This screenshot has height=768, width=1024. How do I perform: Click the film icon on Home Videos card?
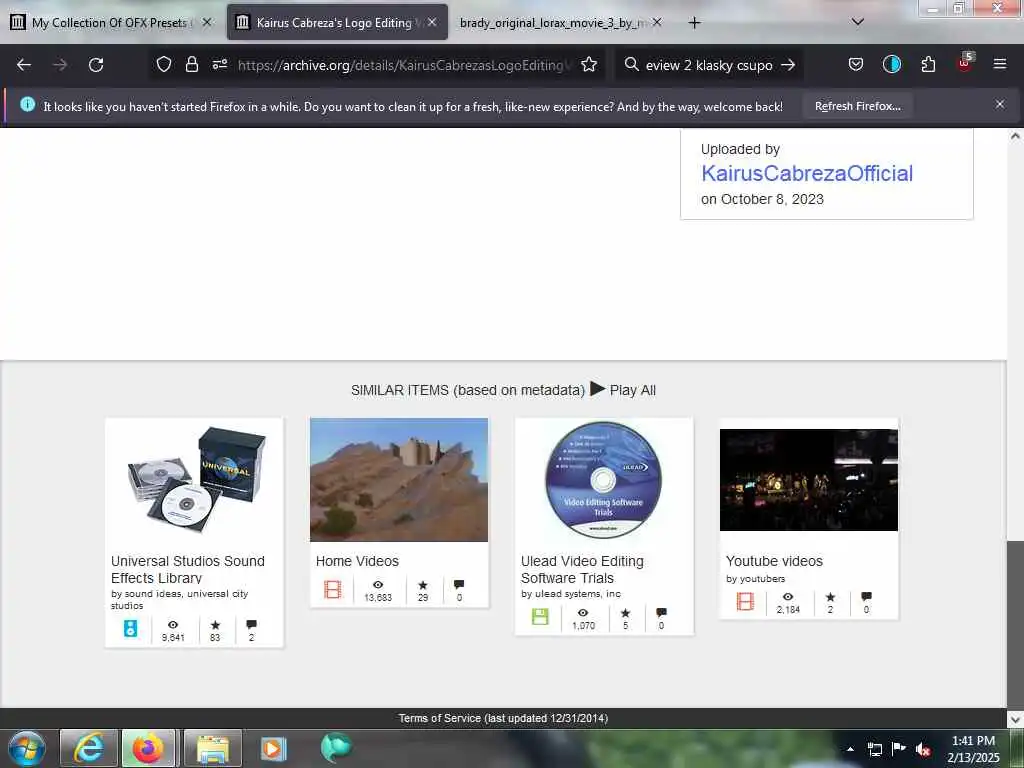332,589
